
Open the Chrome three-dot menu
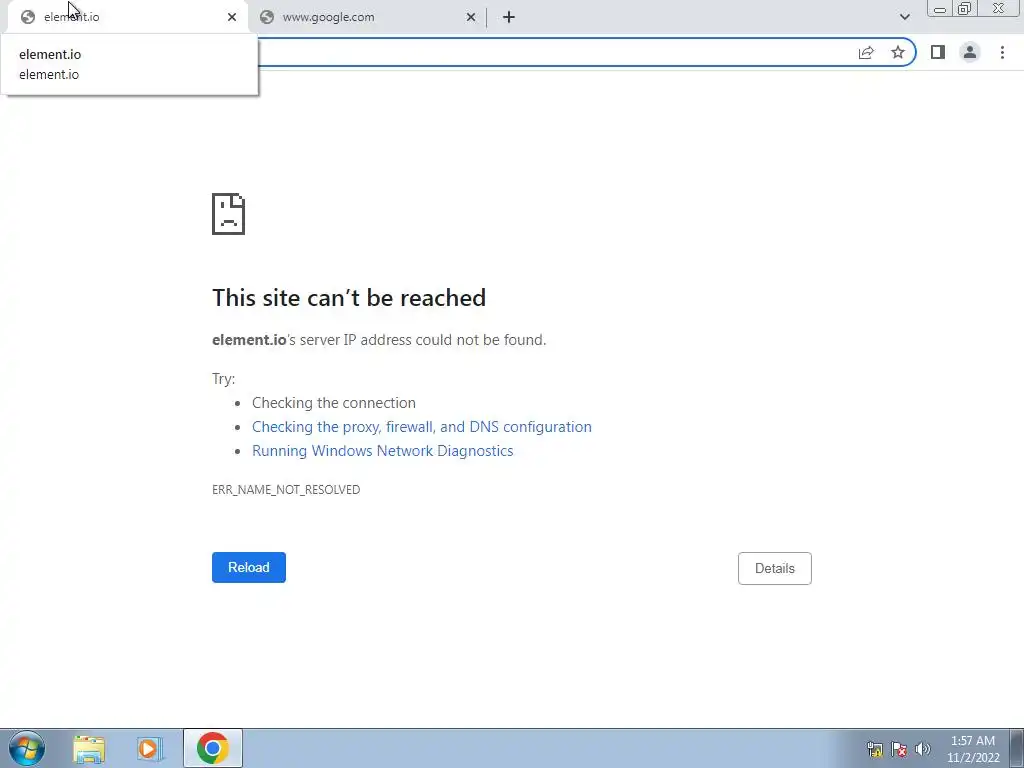click(x=1002, y=52)
